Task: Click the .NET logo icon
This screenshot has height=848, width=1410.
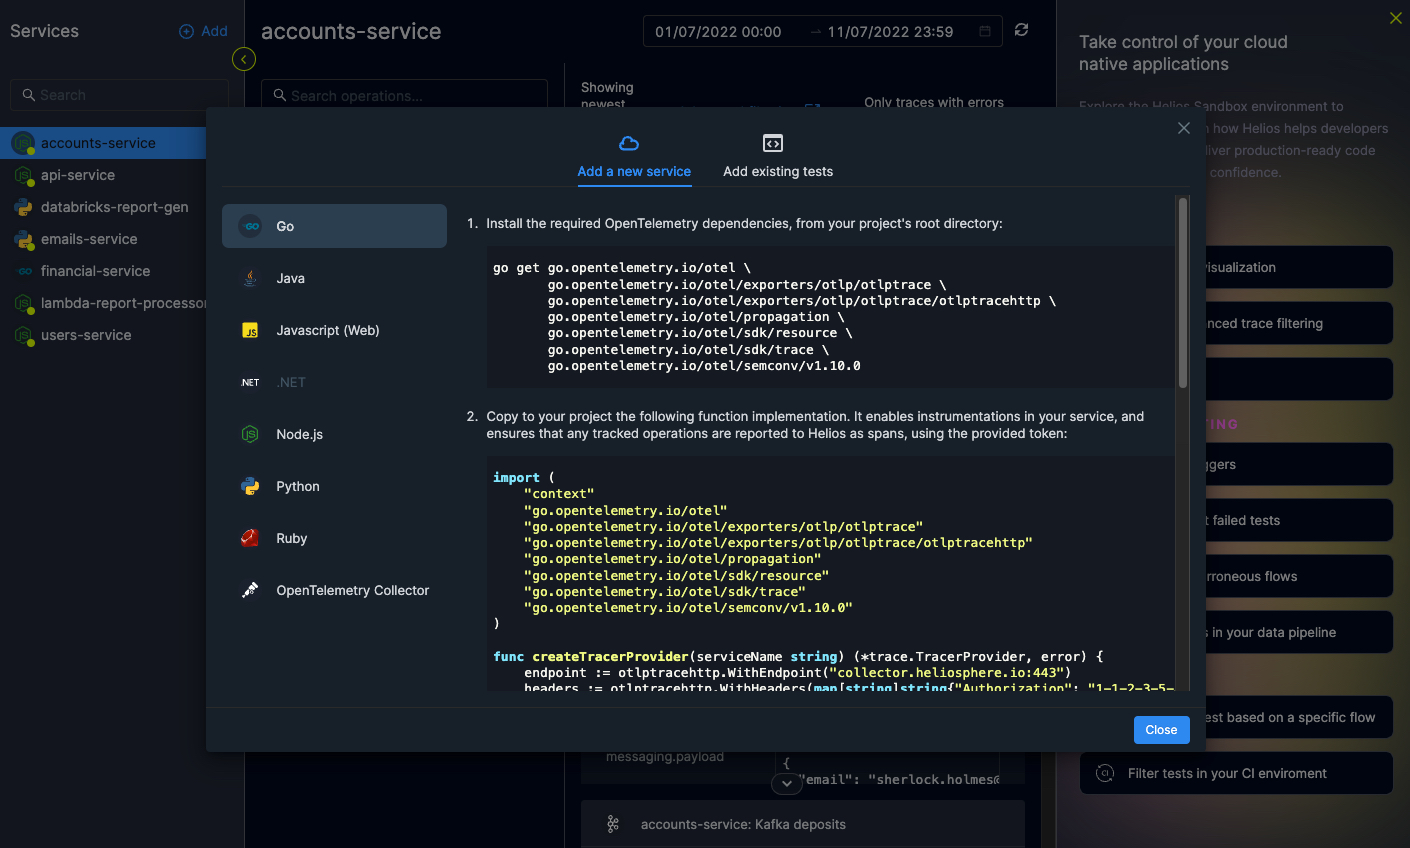Action: pos(250,382)
